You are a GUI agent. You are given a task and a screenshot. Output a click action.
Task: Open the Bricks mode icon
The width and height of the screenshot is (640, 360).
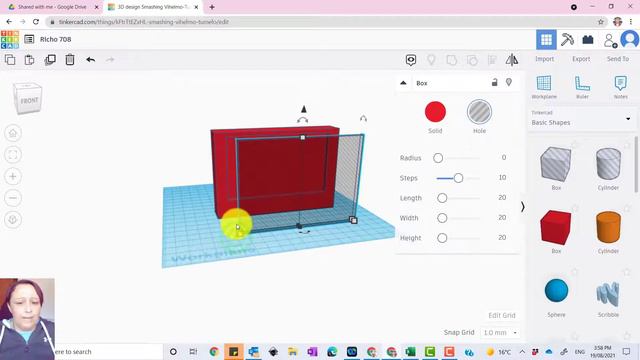coord(588,40)
